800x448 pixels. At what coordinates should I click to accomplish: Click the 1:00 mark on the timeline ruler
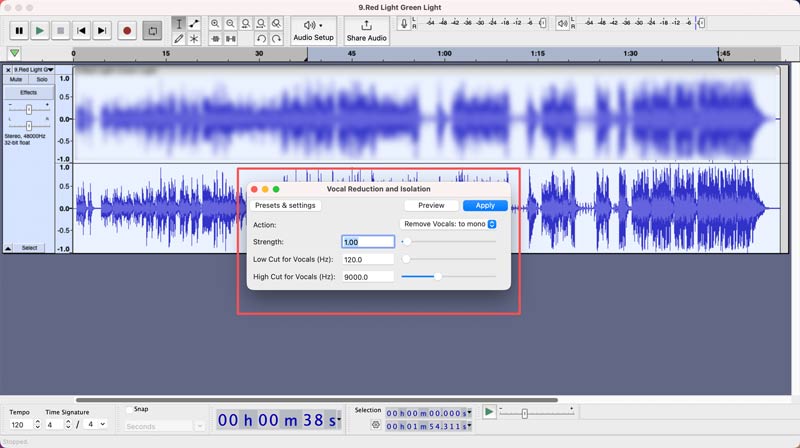(x=444, y=53)
